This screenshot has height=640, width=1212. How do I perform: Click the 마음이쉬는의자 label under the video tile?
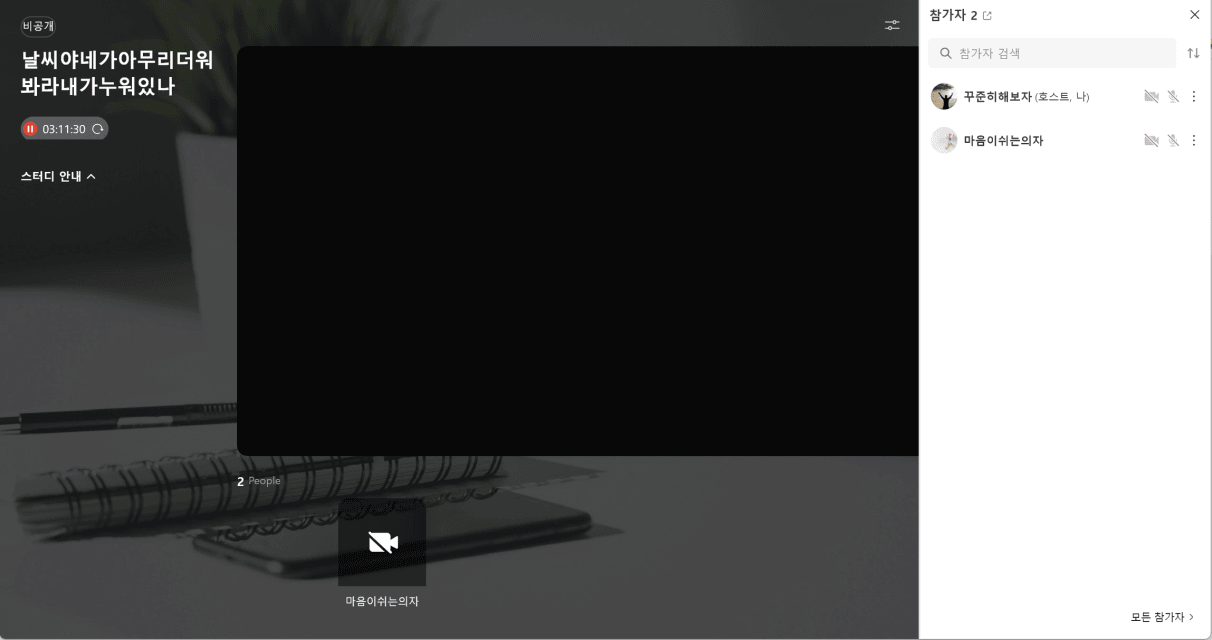[382, 601]
